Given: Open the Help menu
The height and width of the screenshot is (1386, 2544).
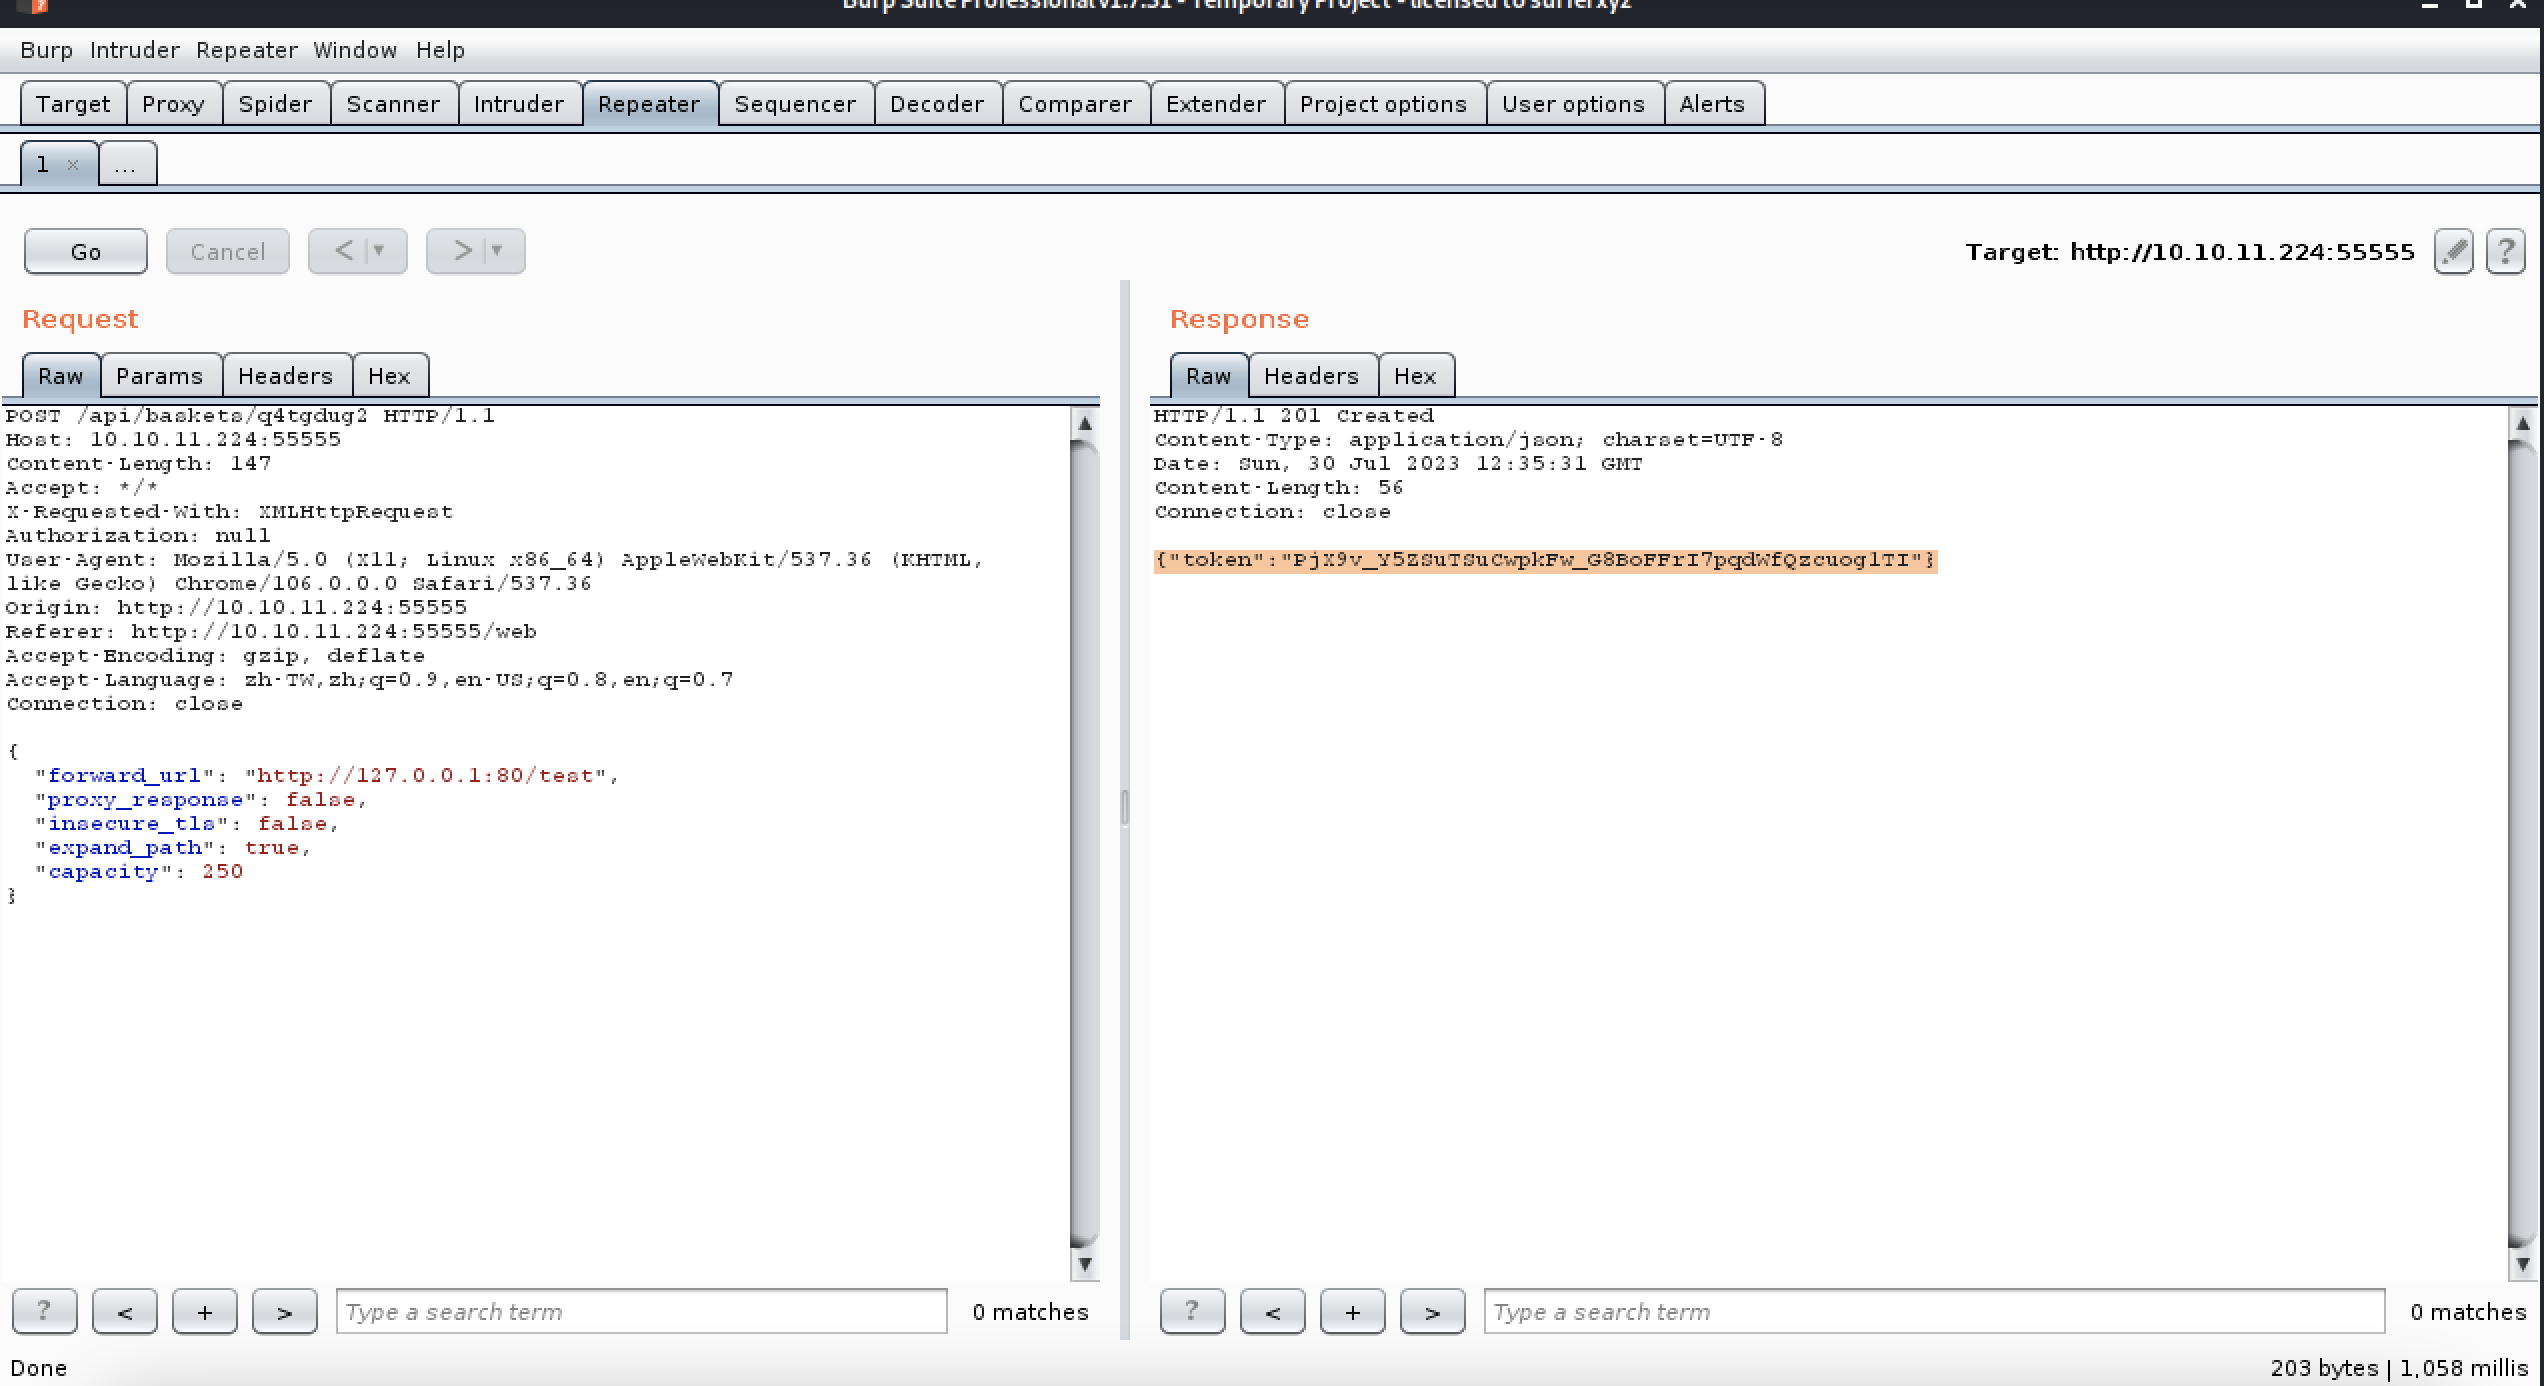Looking at the screenshot, I should pos(440,50).
